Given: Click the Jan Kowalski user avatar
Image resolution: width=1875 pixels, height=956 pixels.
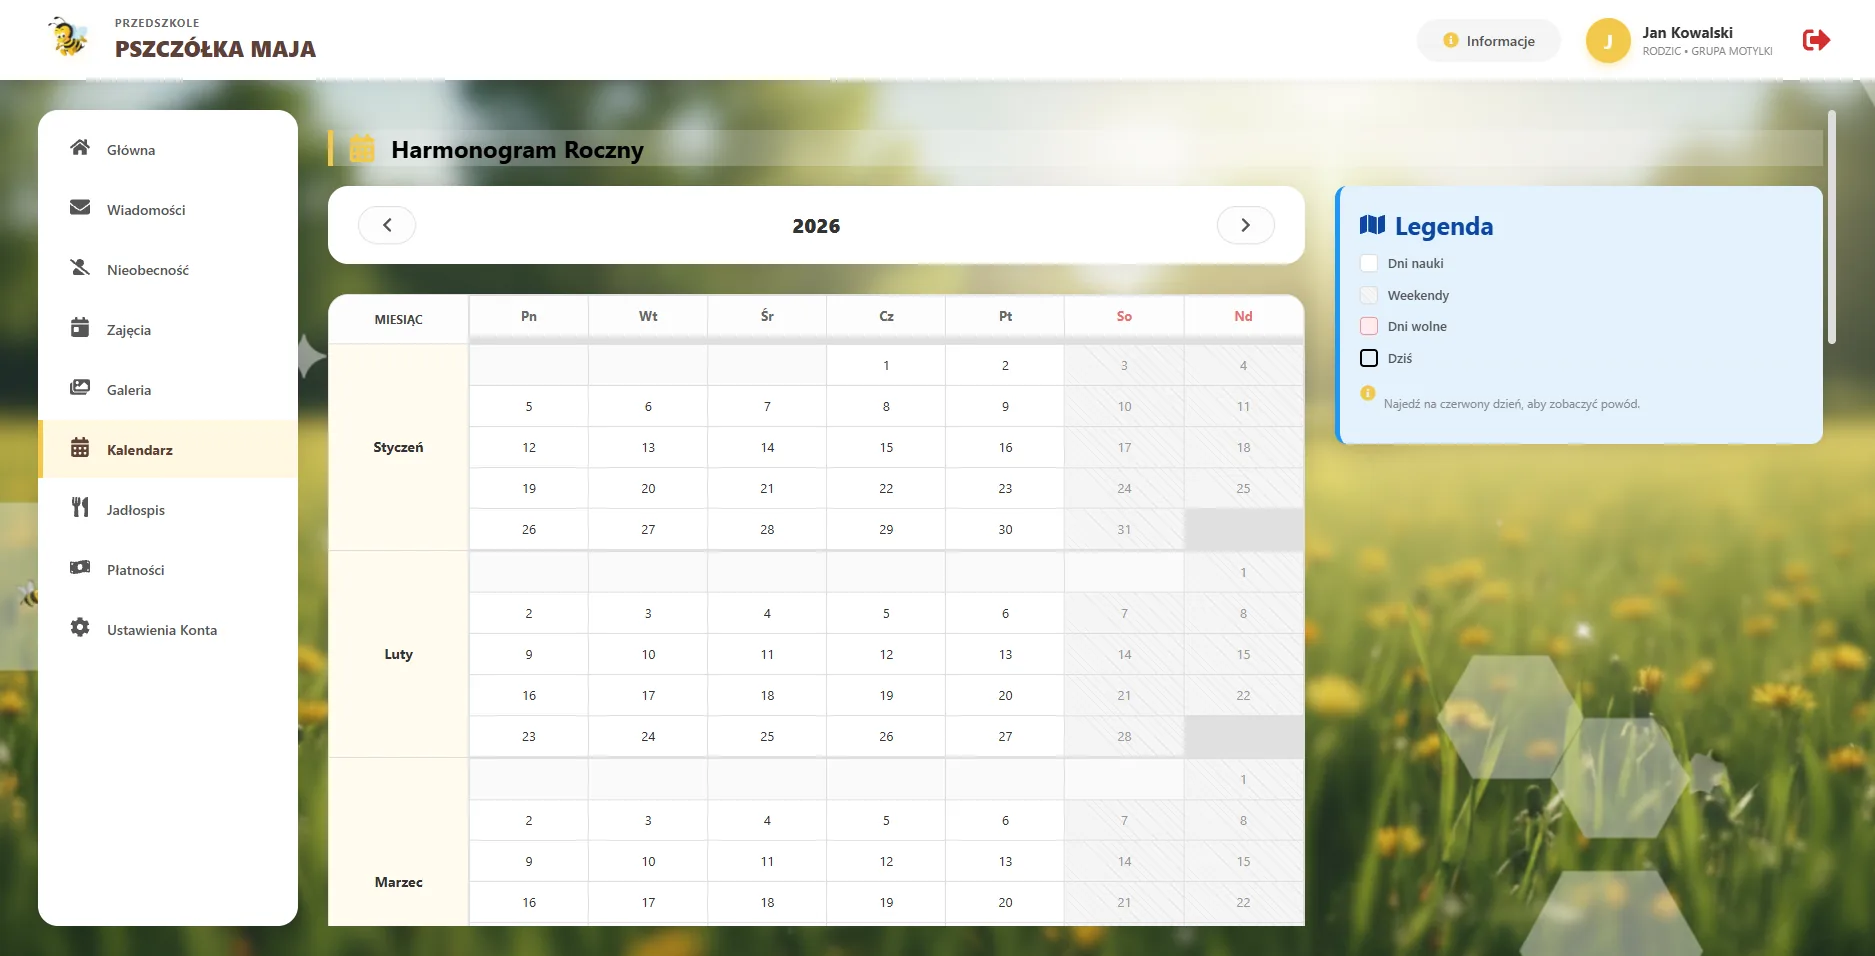Looking at the screenshot, I should [1608, 41].
